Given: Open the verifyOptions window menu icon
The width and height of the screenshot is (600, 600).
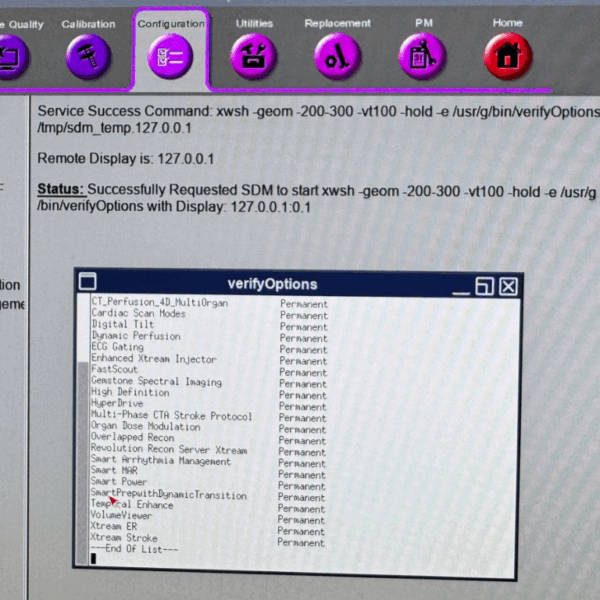Looking at the screenshot, I should pos(87,283).
